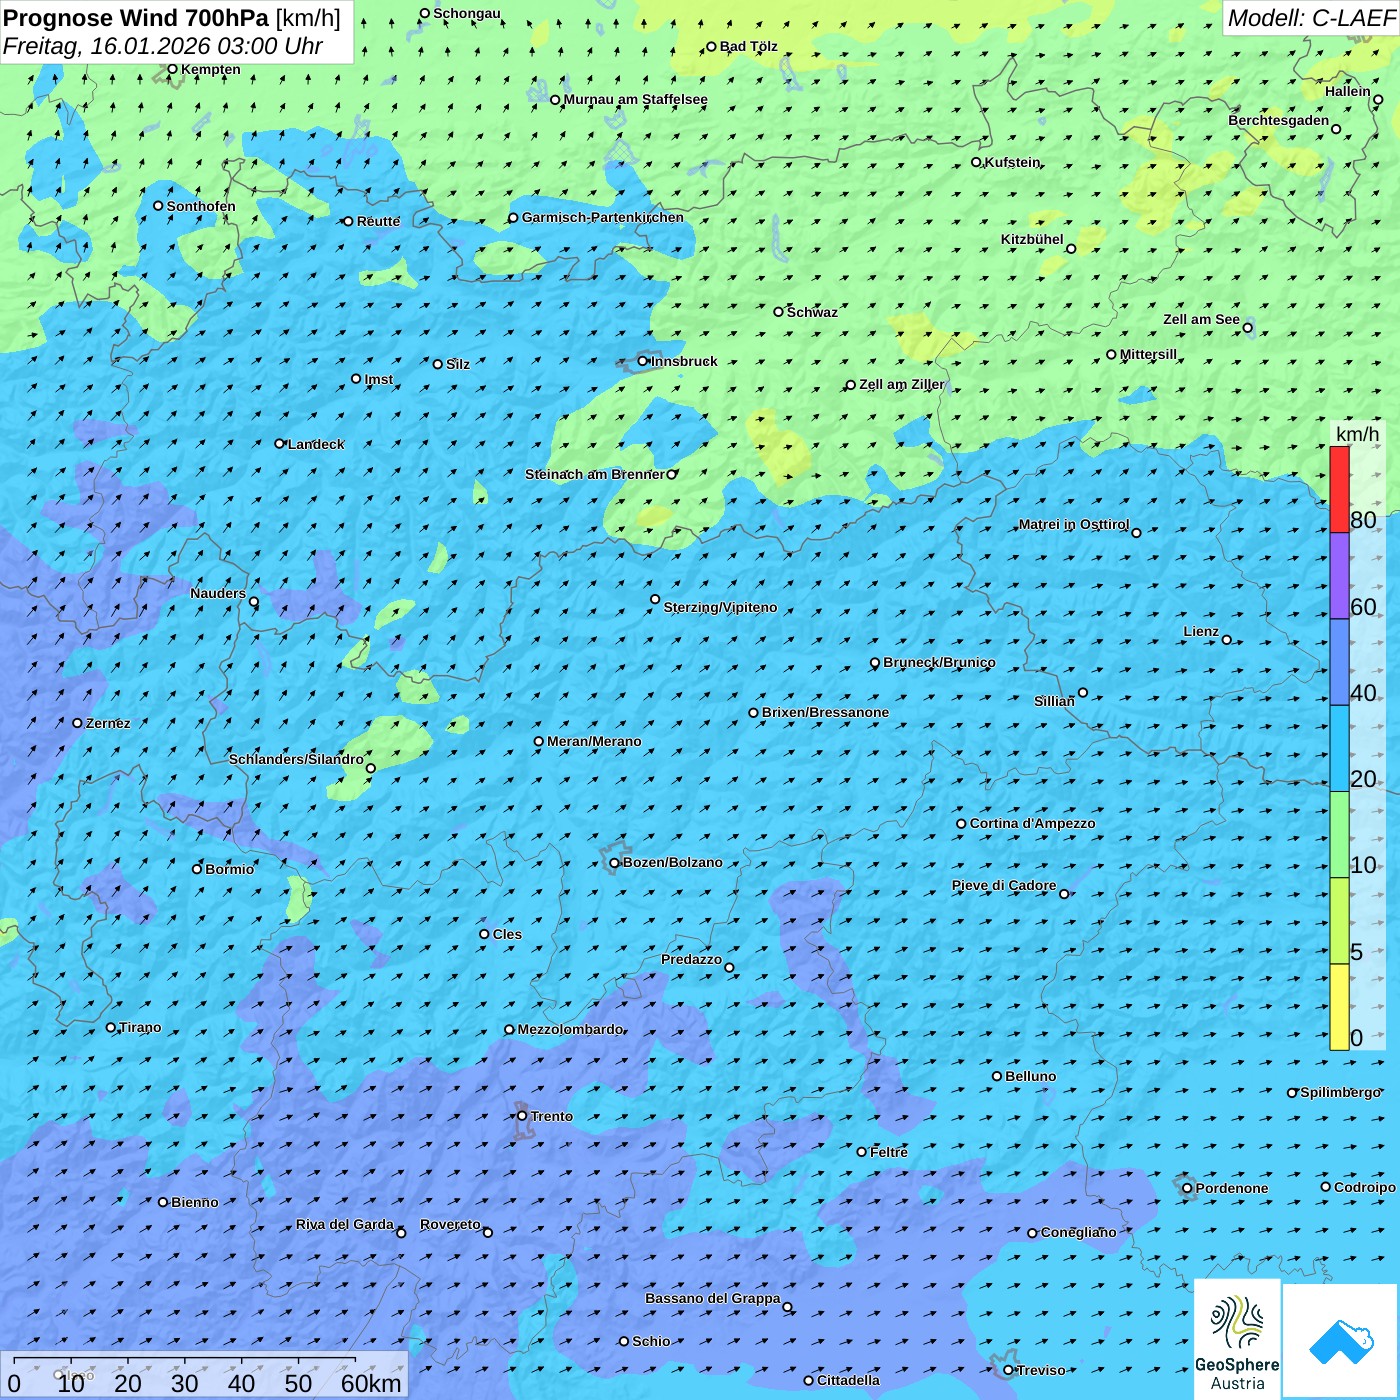Select the Steinach am Brenner label
The height and width of the screenshot is (1400, 1400).
tap(594, 474)
